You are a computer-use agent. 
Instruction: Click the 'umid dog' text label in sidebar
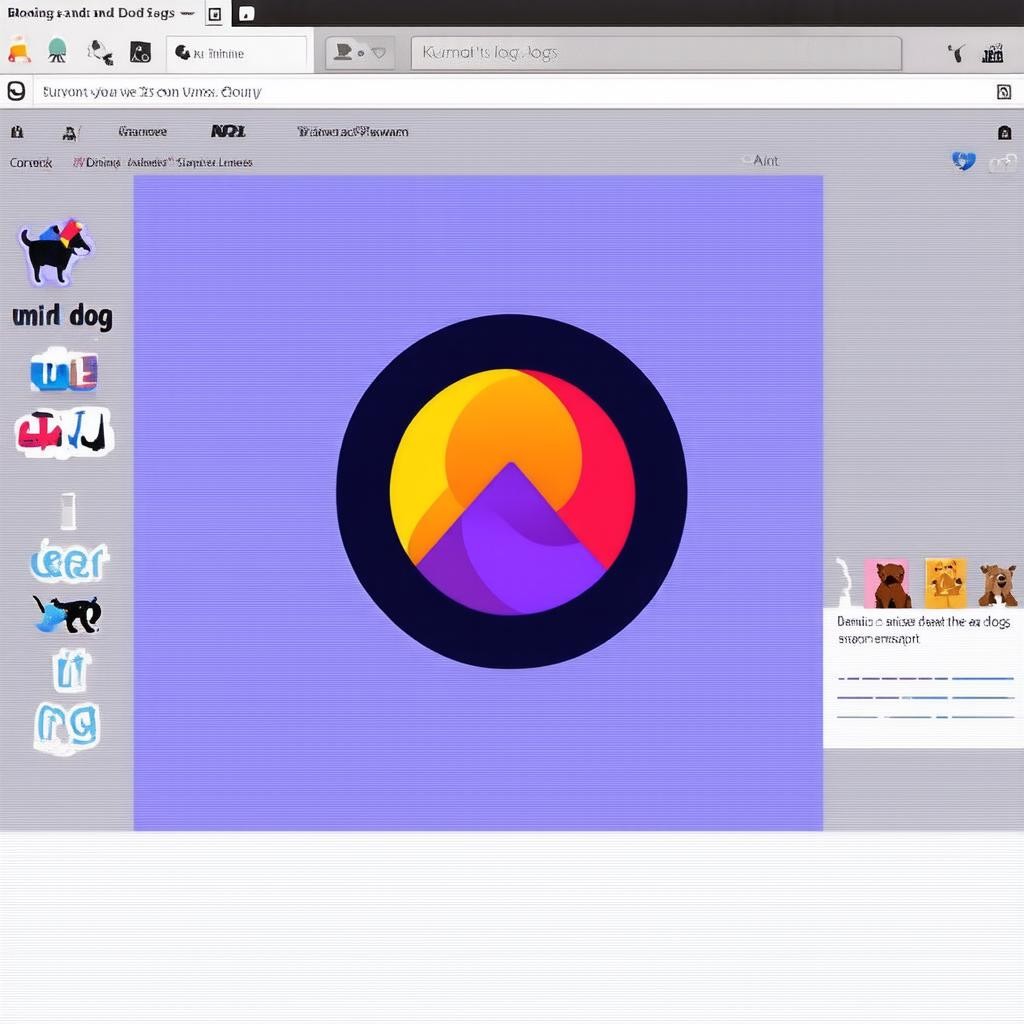[x=62, y=317]
